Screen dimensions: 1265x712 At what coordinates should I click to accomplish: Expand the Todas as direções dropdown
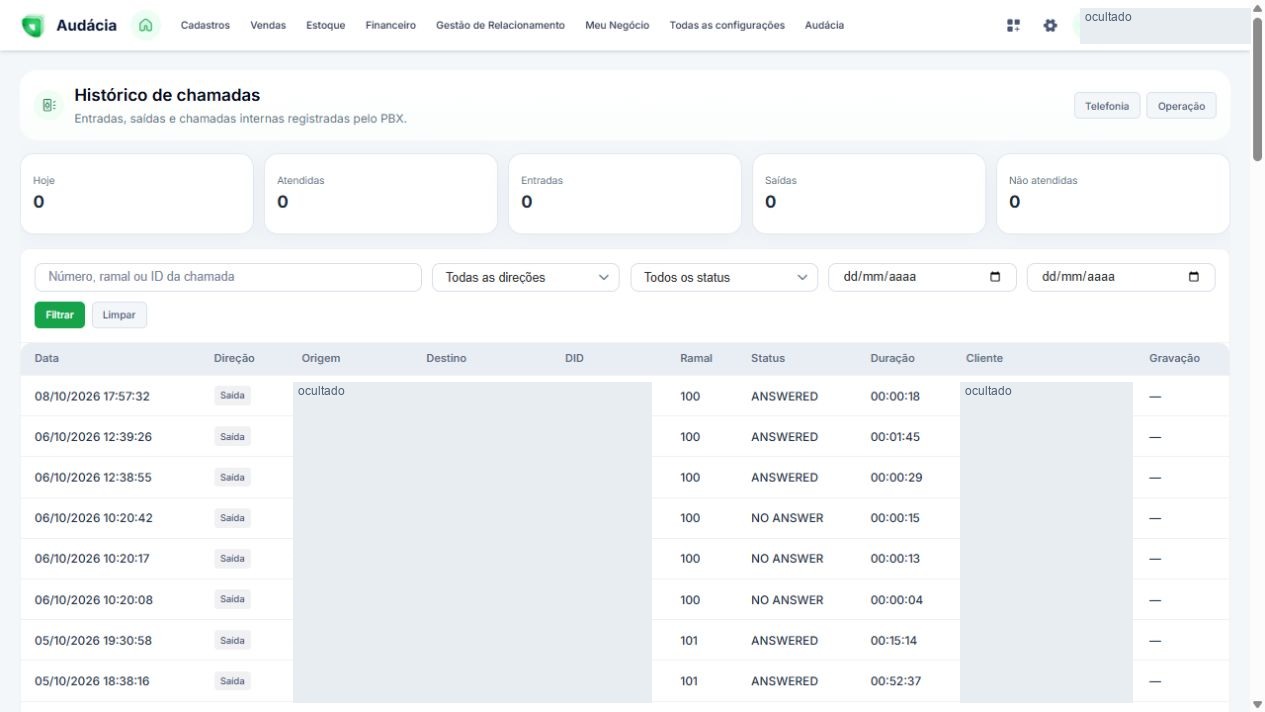(526, 278)
